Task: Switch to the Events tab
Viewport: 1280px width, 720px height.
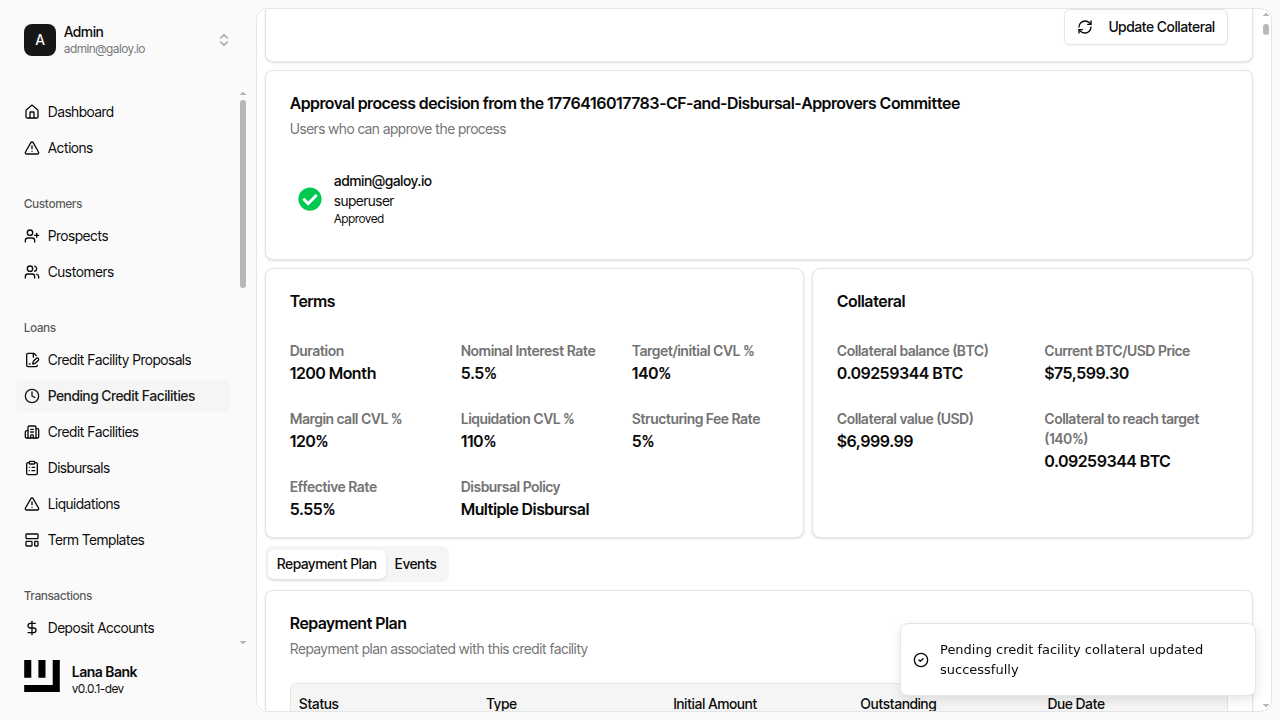Action: click(415, 564)
